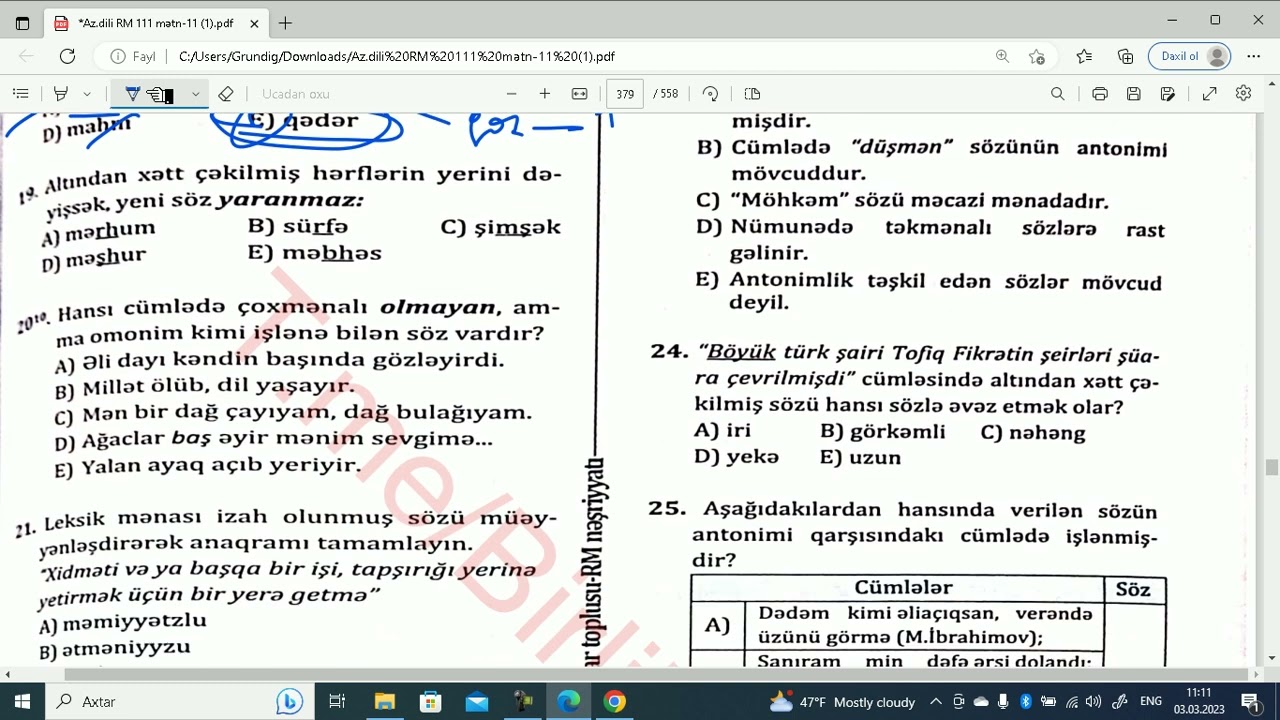
Task: Click option 'A) məmiyyətzlu' in question 21
Action: coord(122,623)
